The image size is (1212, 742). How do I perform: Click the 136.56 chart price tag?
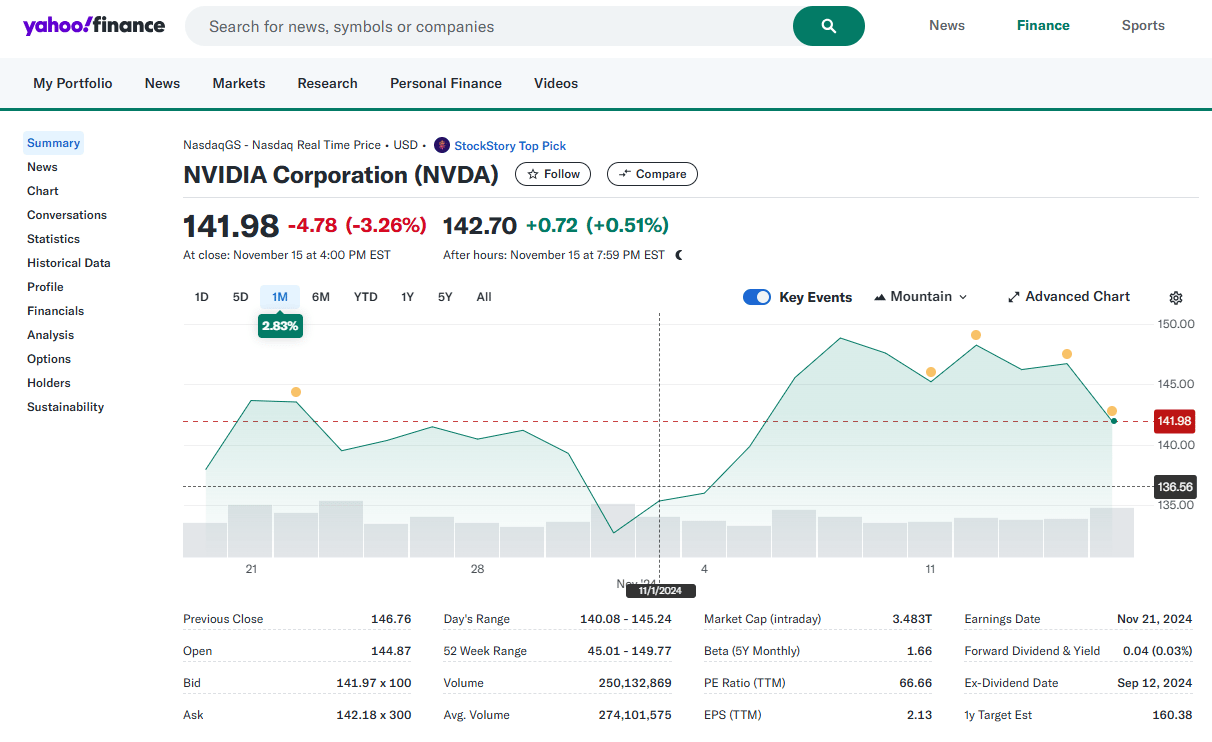click(1175, 487)
